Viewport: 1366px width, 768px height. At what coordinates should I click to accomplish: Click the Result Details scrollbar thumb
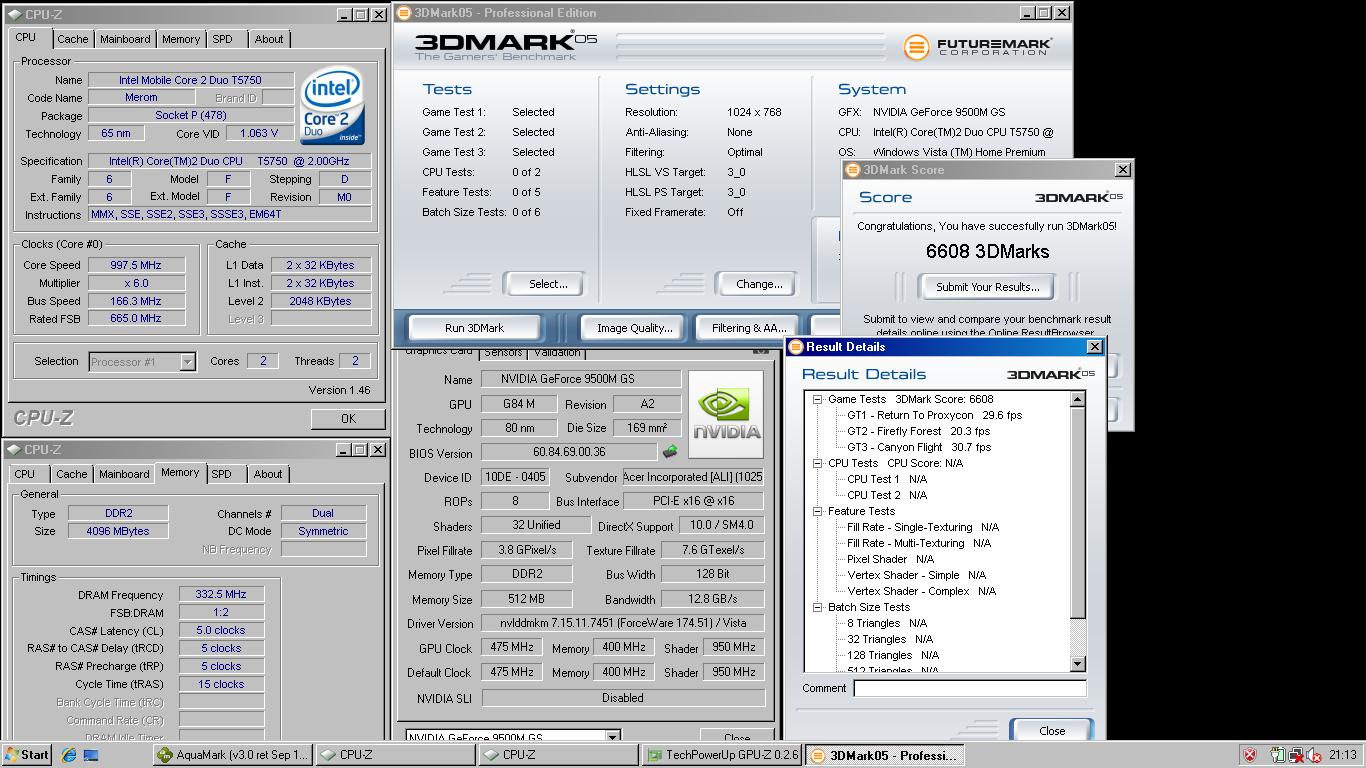(1077, 512)
